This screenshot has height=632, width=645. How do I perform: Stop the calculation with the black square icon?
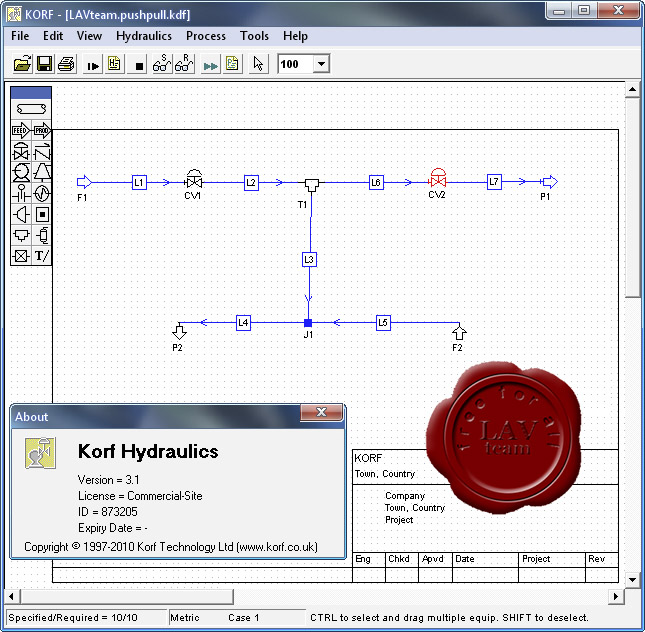(139, 65)
